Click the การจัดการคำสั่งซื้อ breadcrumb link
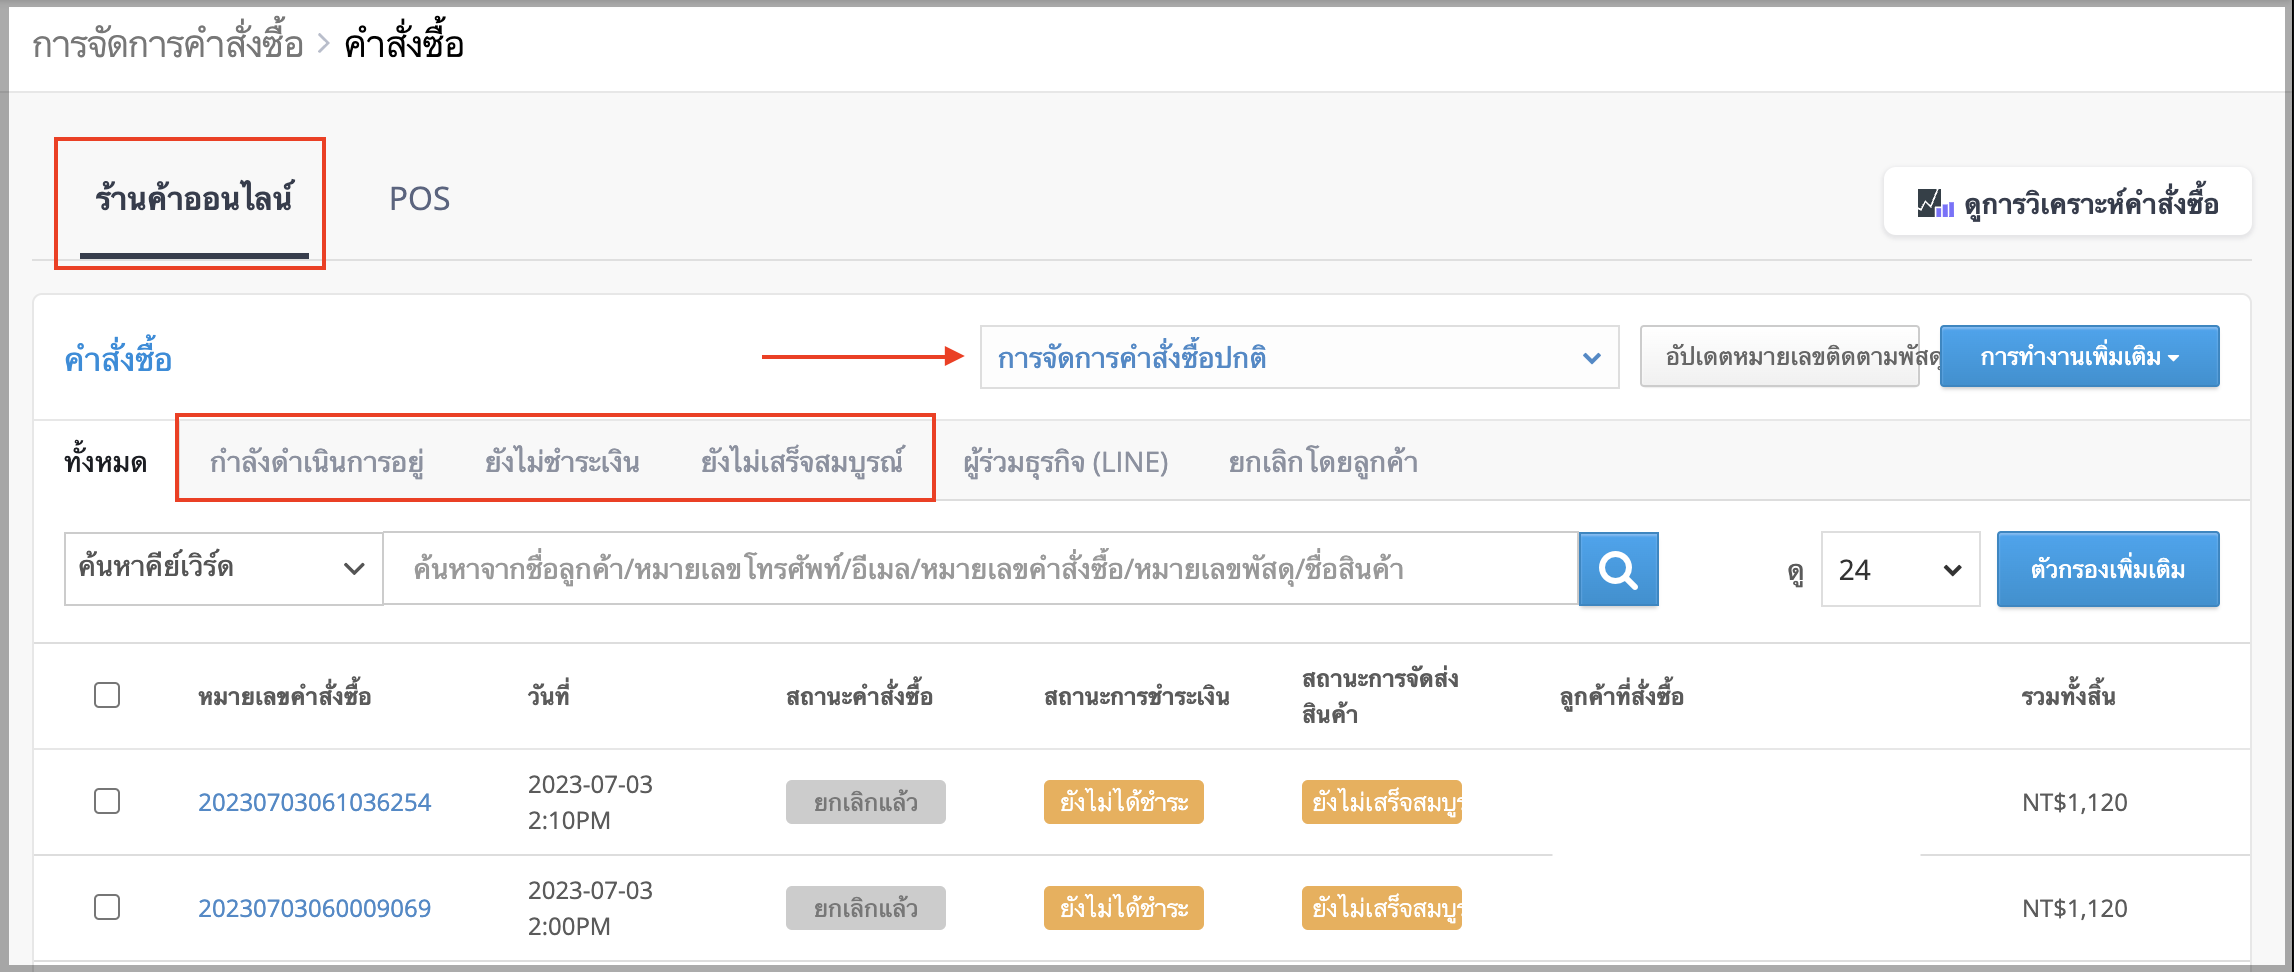 pos(167,45)
